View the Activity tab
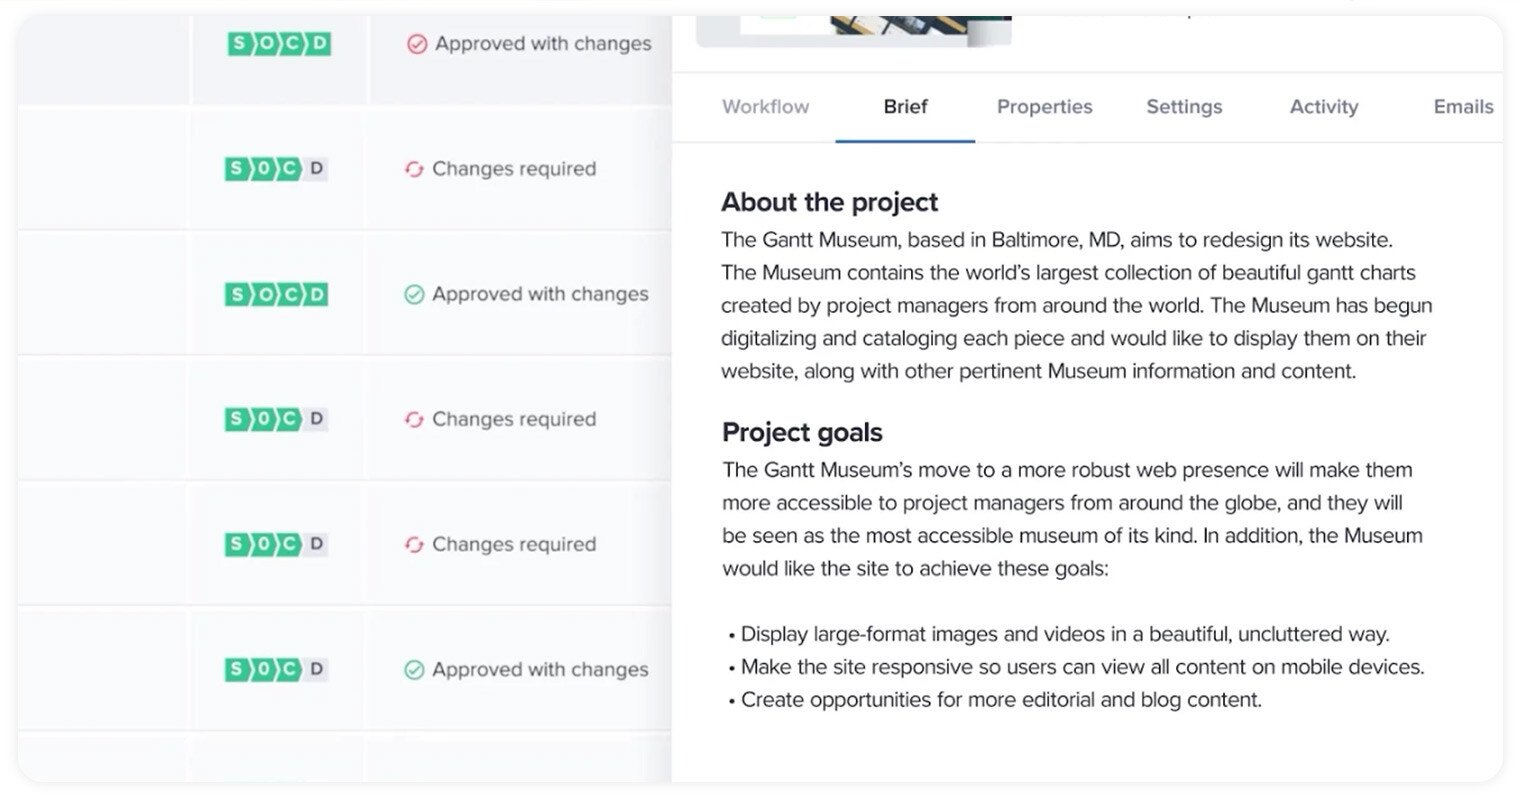 coord(1323,107)
